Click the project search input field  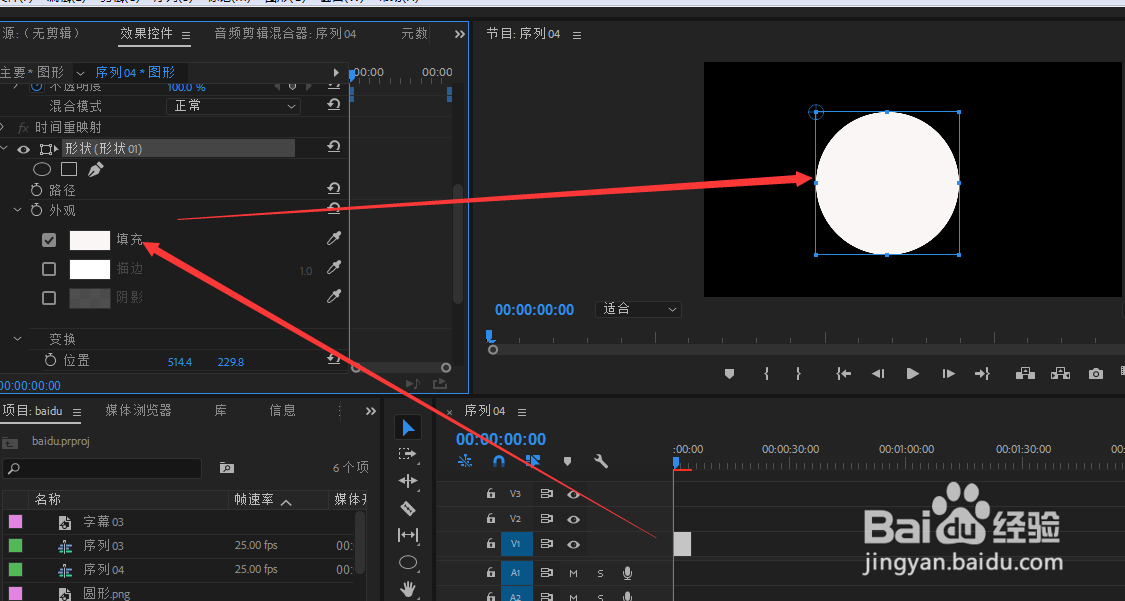point(102,468)
